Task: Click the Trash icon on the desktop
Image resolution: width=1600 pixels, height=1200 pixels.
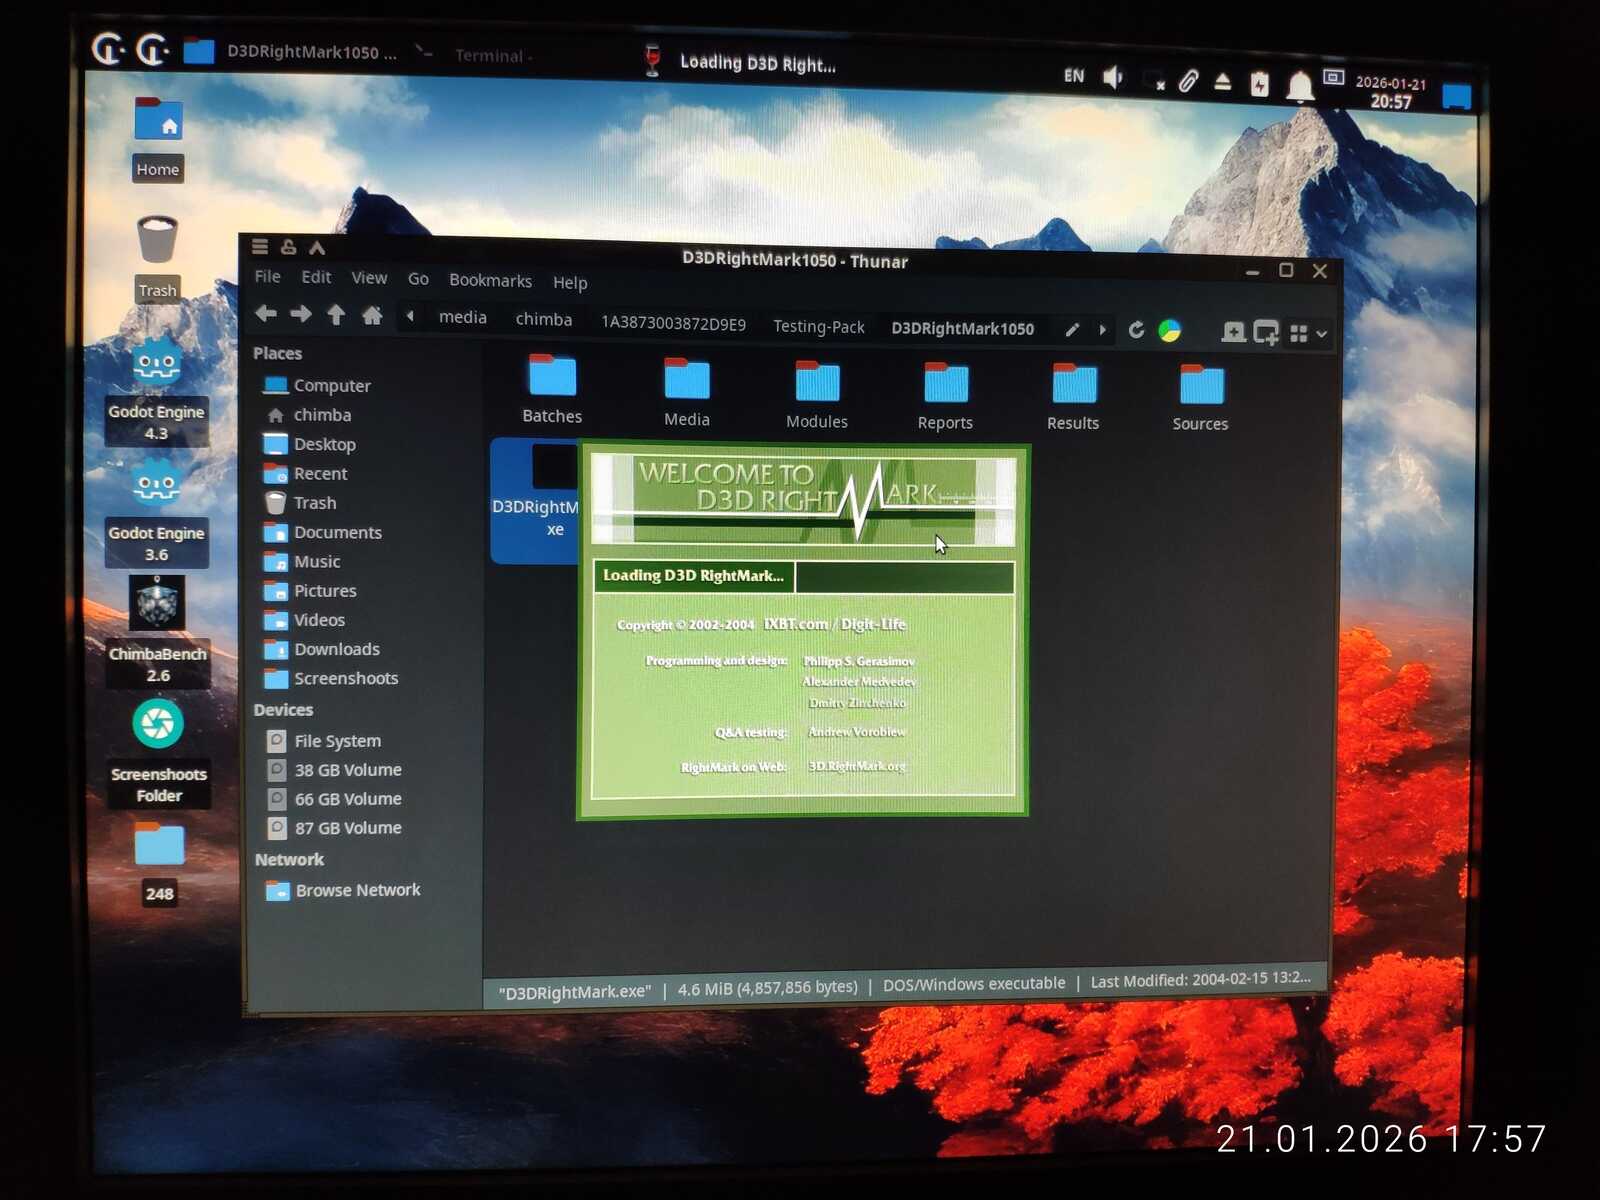Action: [158, 258]
